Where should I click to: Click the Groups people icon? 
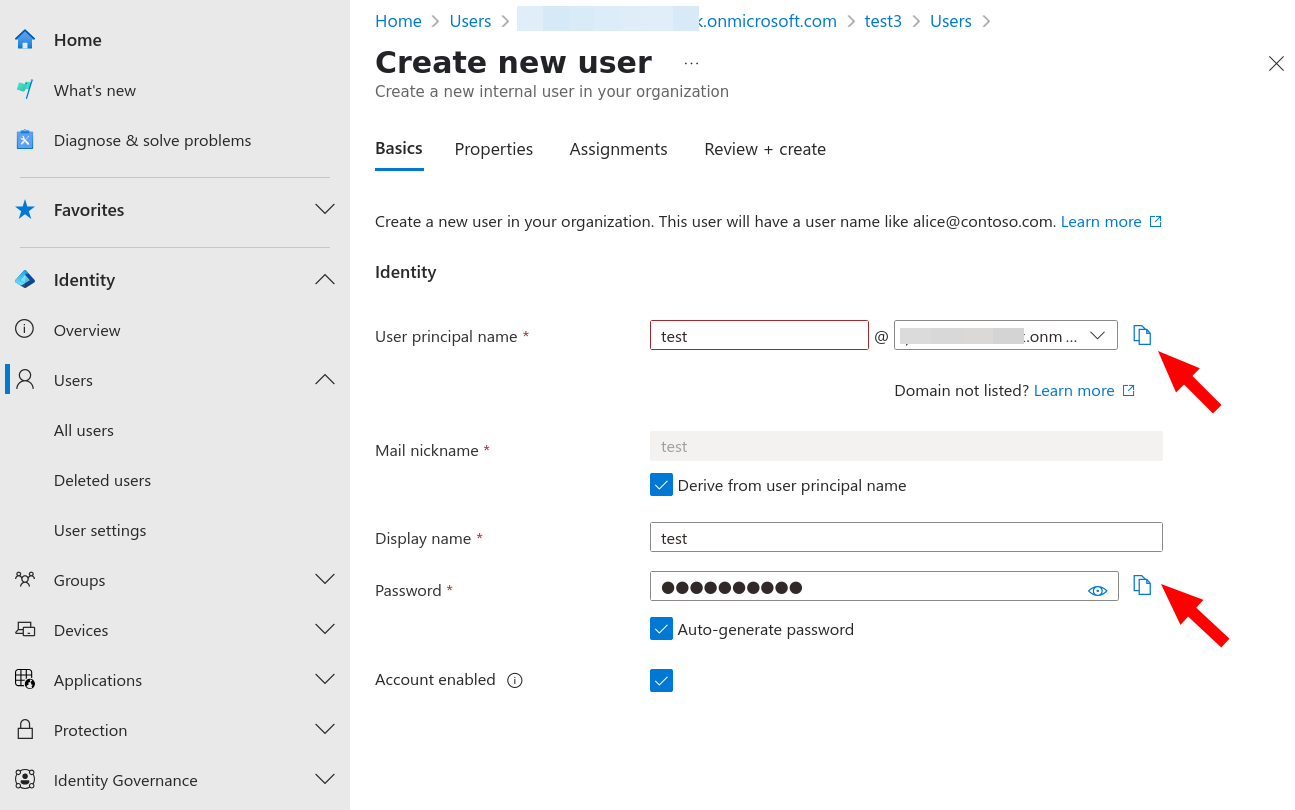click(25, 580)
